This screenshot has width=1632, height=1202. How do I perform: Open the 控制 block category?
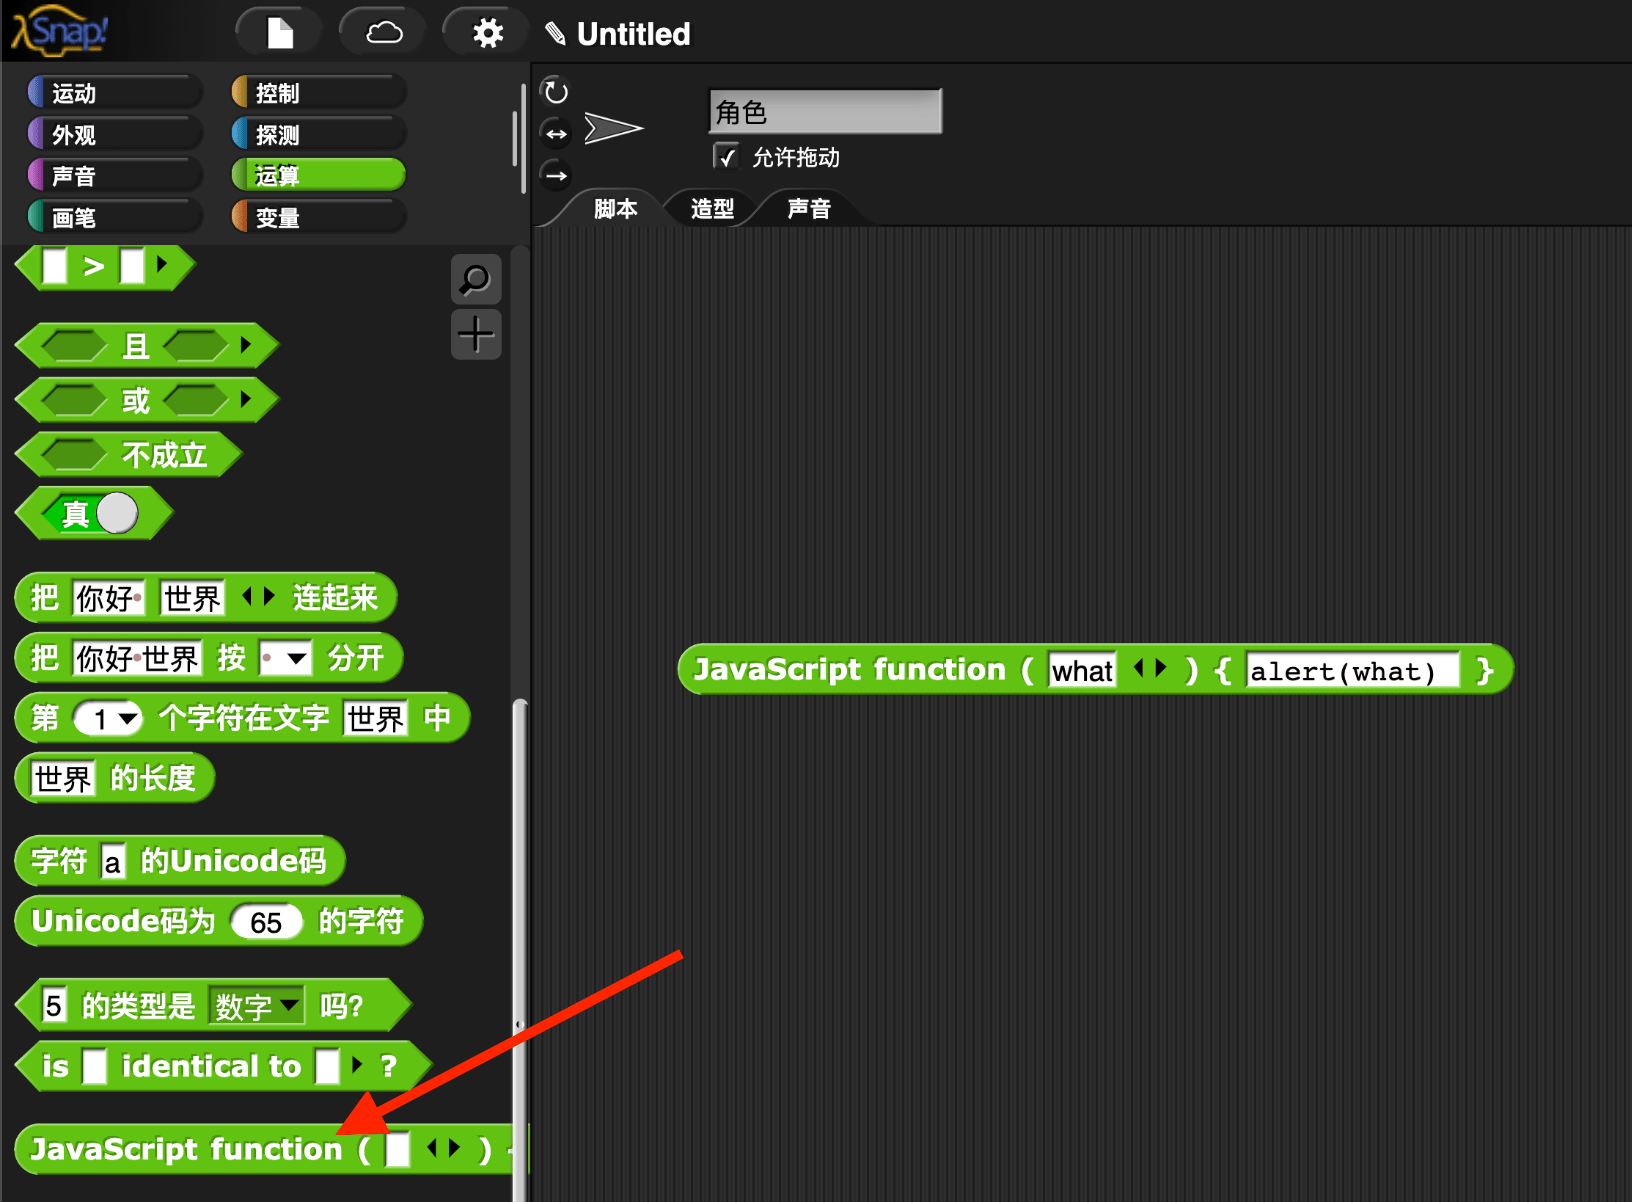[x=317, y=90]
